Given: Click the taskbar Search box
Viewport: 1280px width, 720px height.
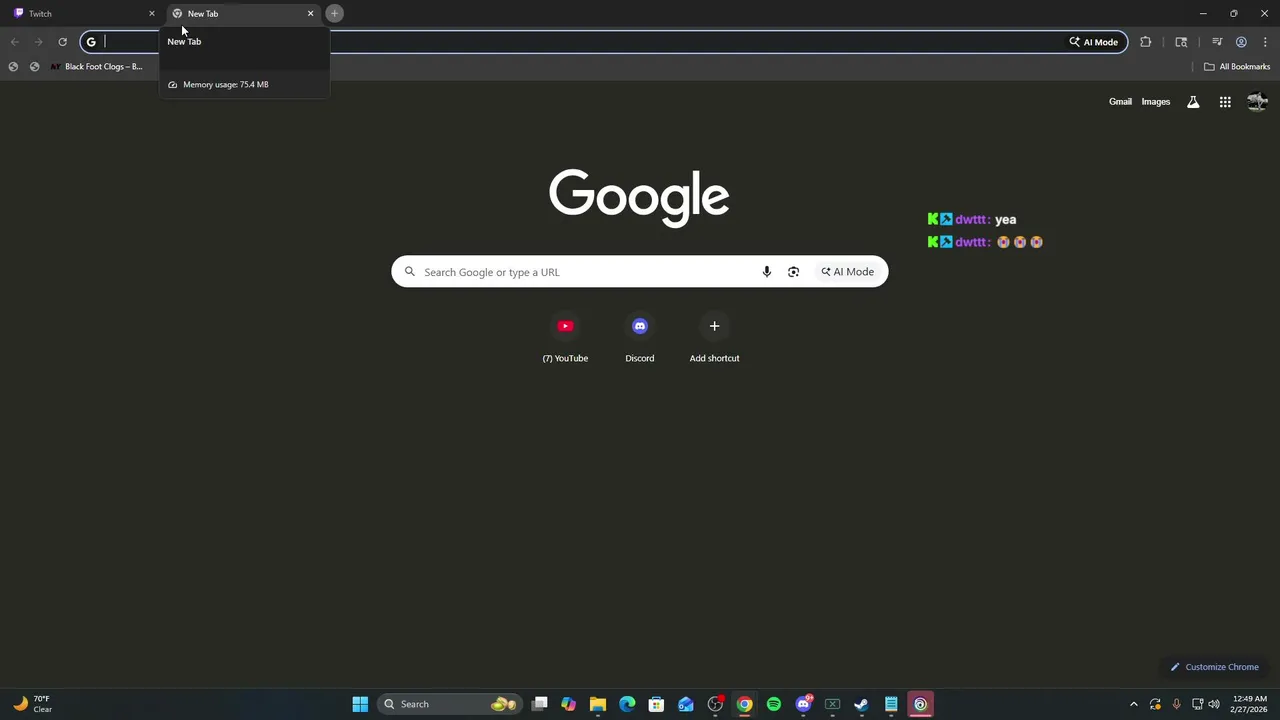Looking at the screenshot, I should pos(450,704).
